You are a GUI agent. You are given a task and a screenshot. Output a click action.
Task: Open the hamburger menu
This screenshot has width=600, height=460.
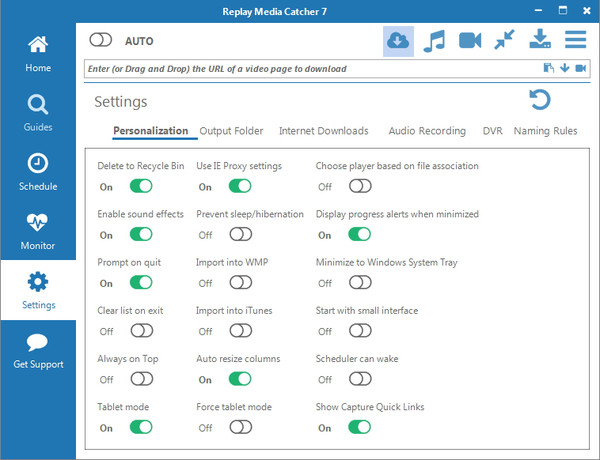click(575, 41)
